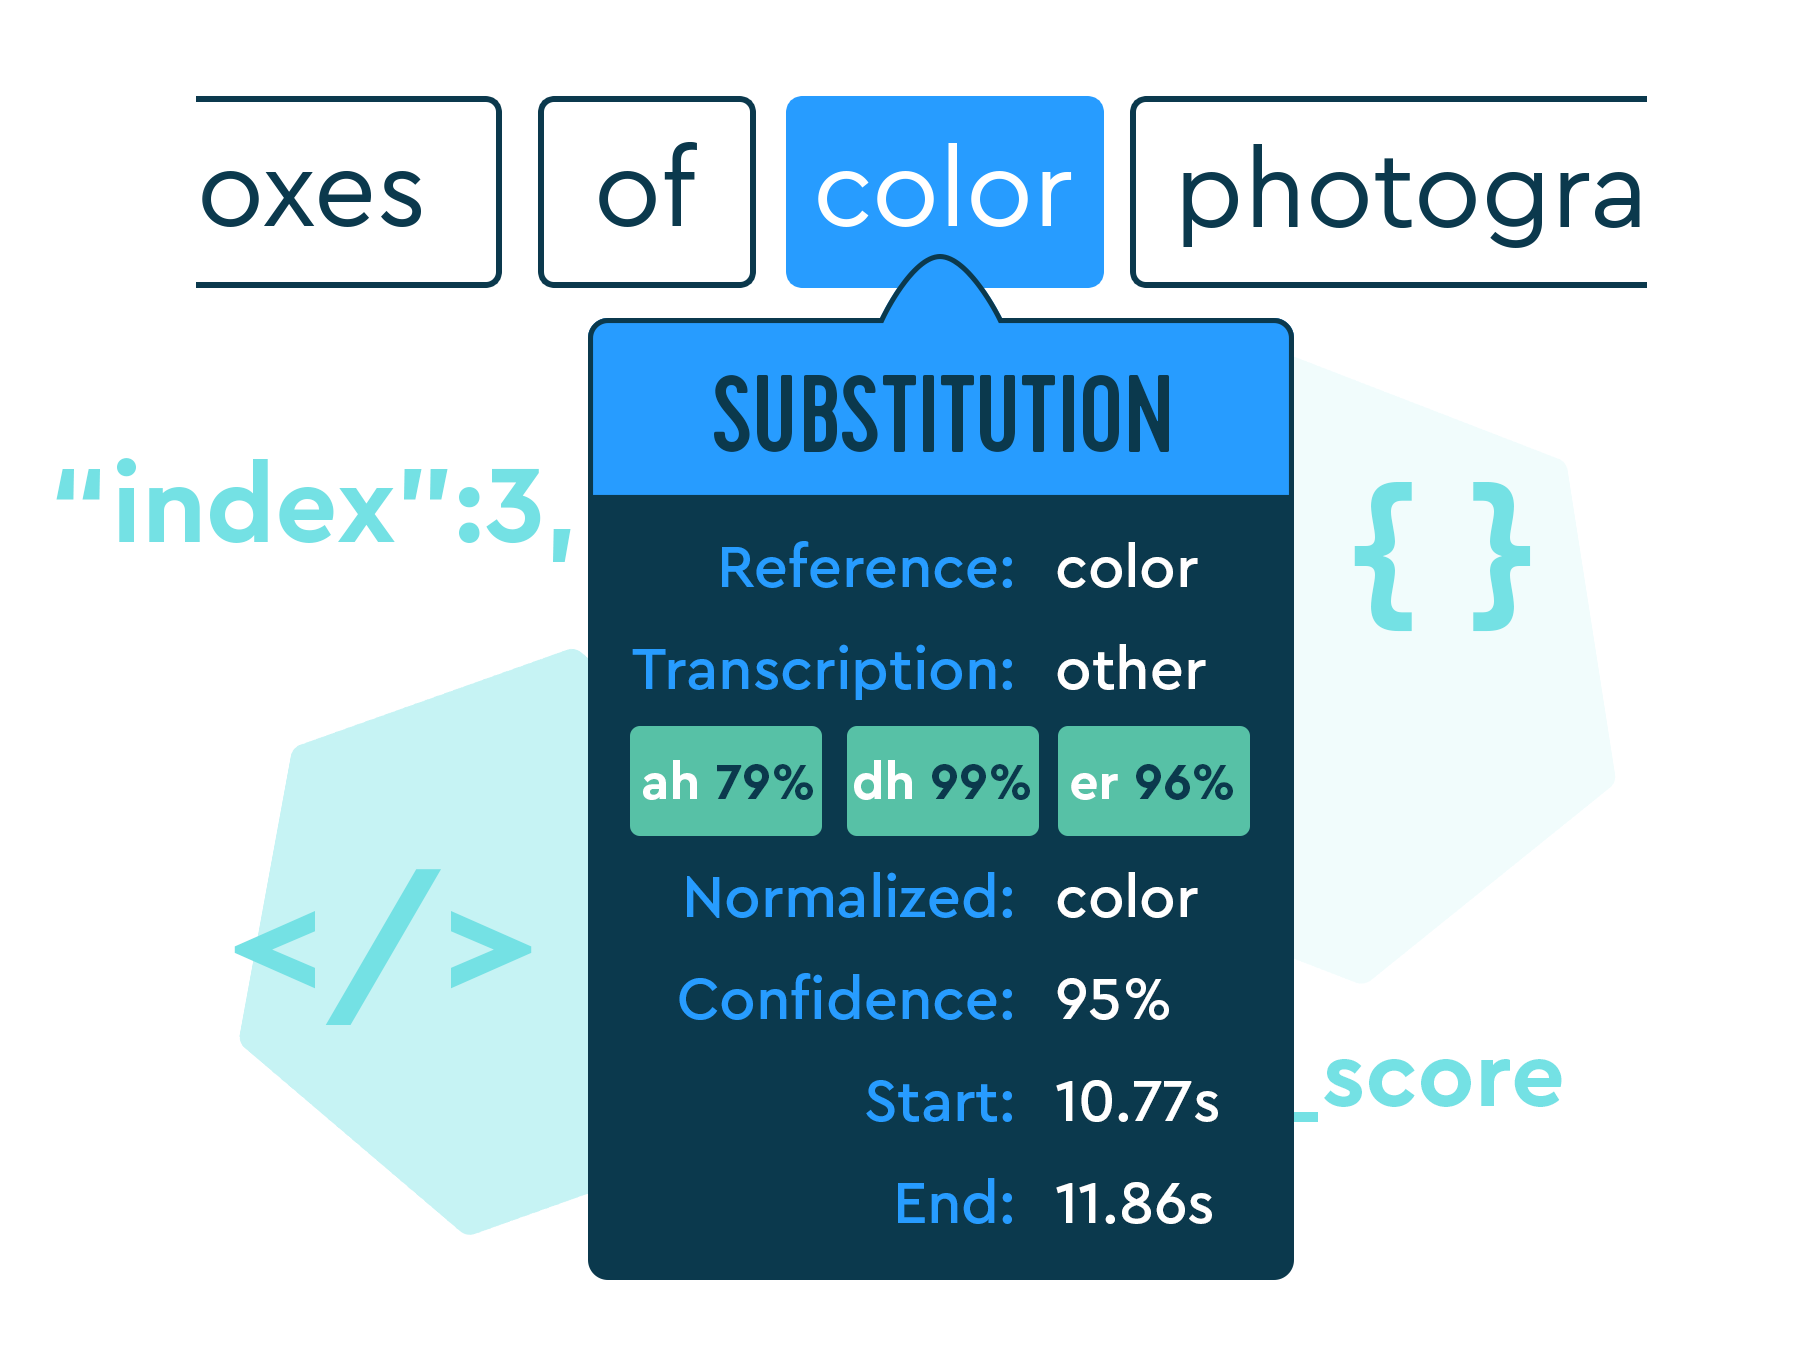Viewport: 1800px width, 1350px height.
Task: Click the Reference value "color"
Action: point(1127,569)
